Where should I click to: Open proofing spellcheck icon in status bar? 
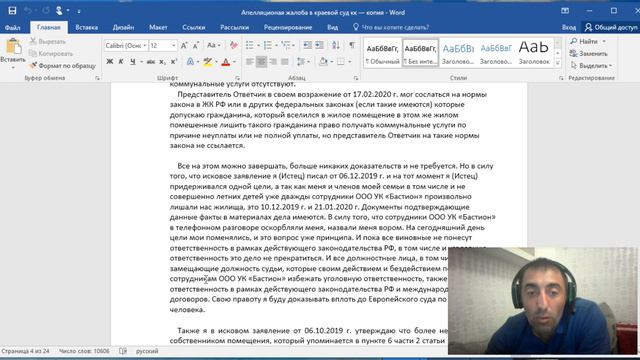pyautogui.click(x=123, y=351)
